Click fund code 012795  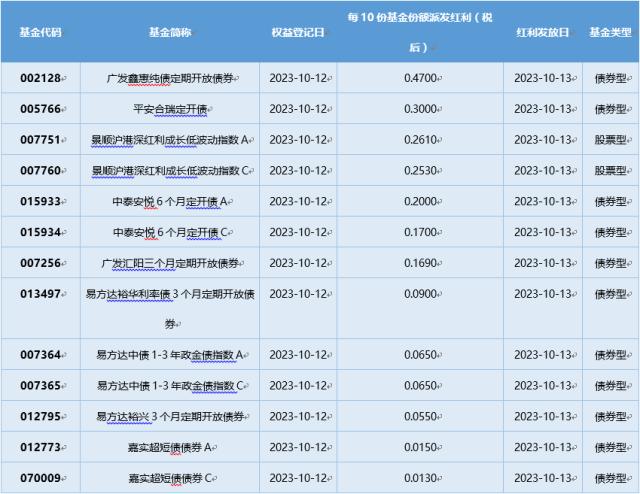pos(40,416)
